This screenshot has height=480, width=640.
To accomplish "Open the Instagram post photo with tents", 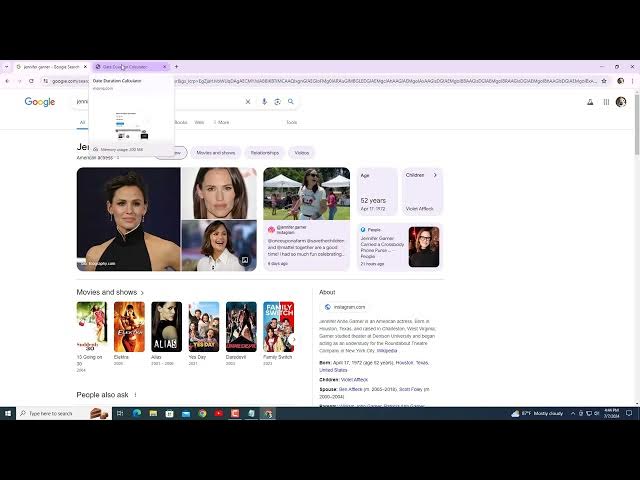I will [307, 194].
